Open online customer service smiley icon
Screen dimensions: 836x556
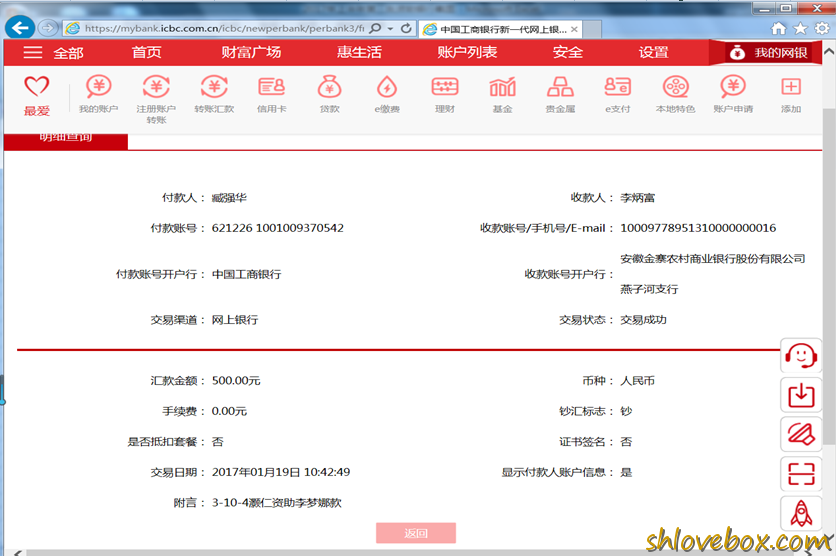801,356
